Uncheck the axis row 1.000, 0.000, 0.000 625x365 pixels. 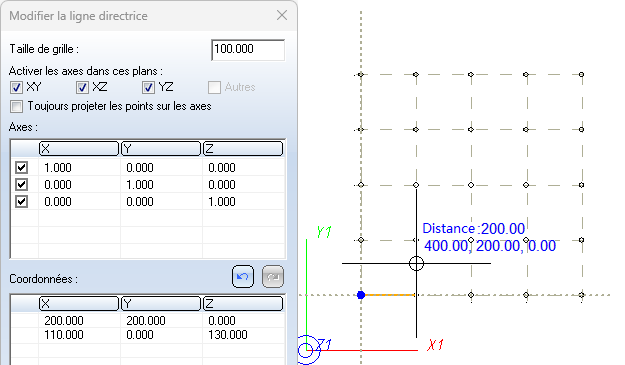tap(21, 167)
